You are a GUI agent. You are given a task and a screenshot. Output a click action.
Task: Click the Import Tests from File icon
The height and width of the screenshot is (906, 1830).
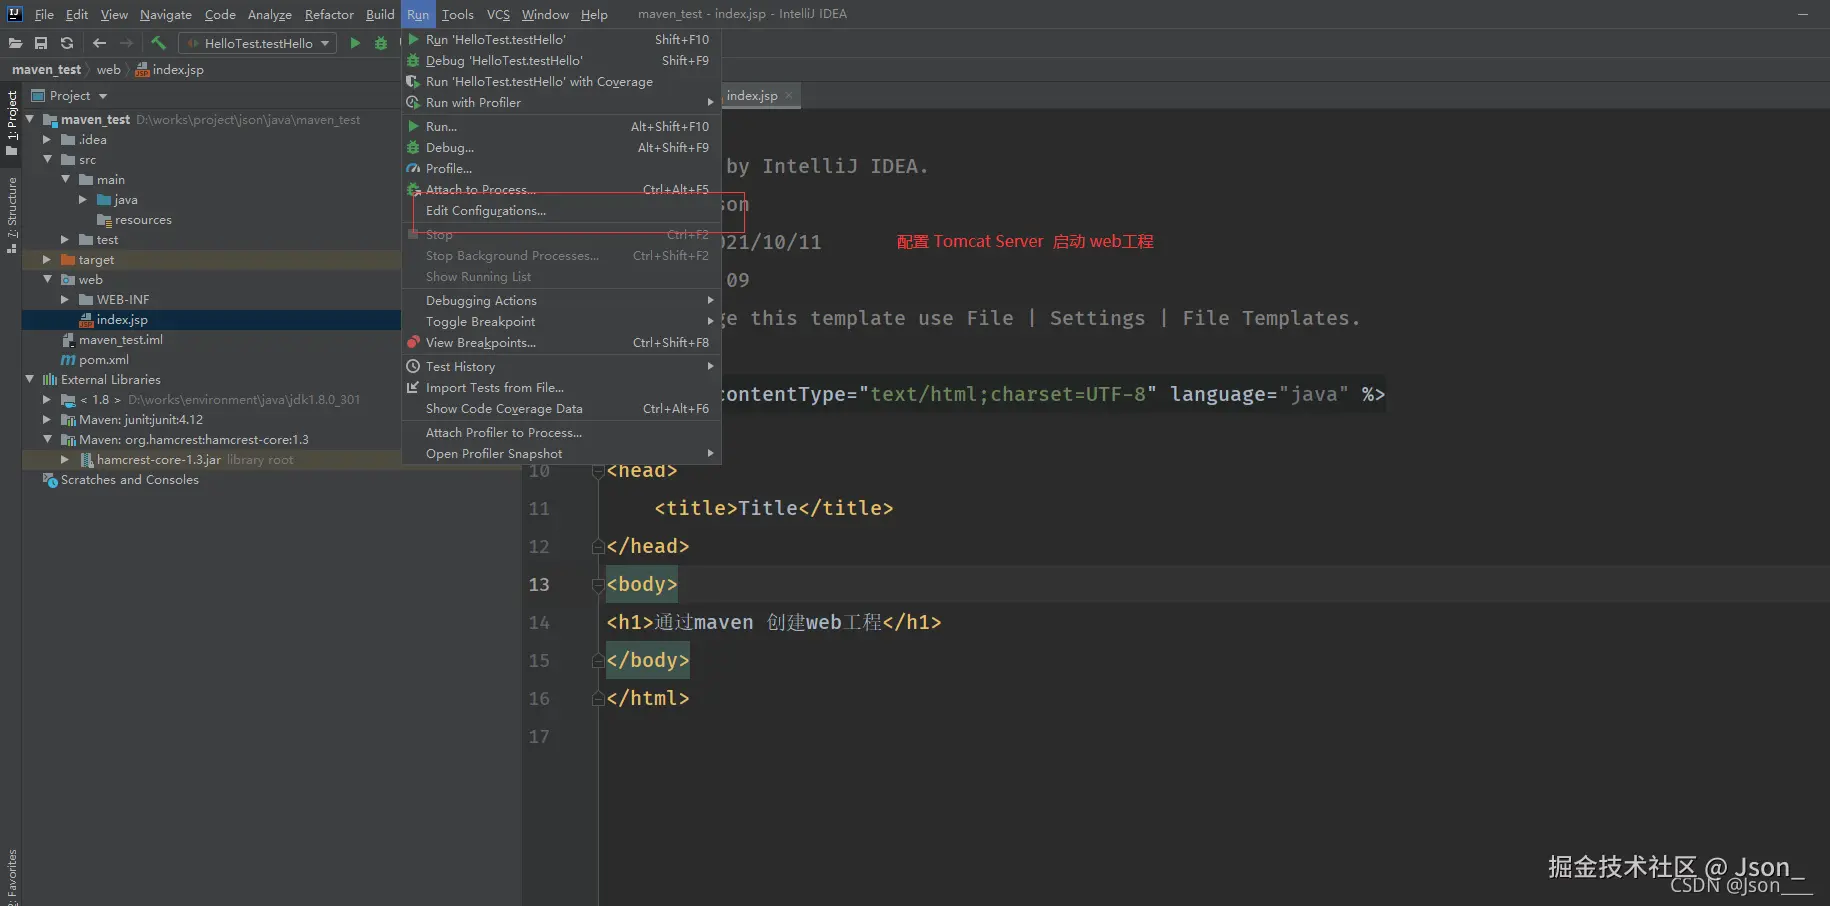[x=413, y=387]
